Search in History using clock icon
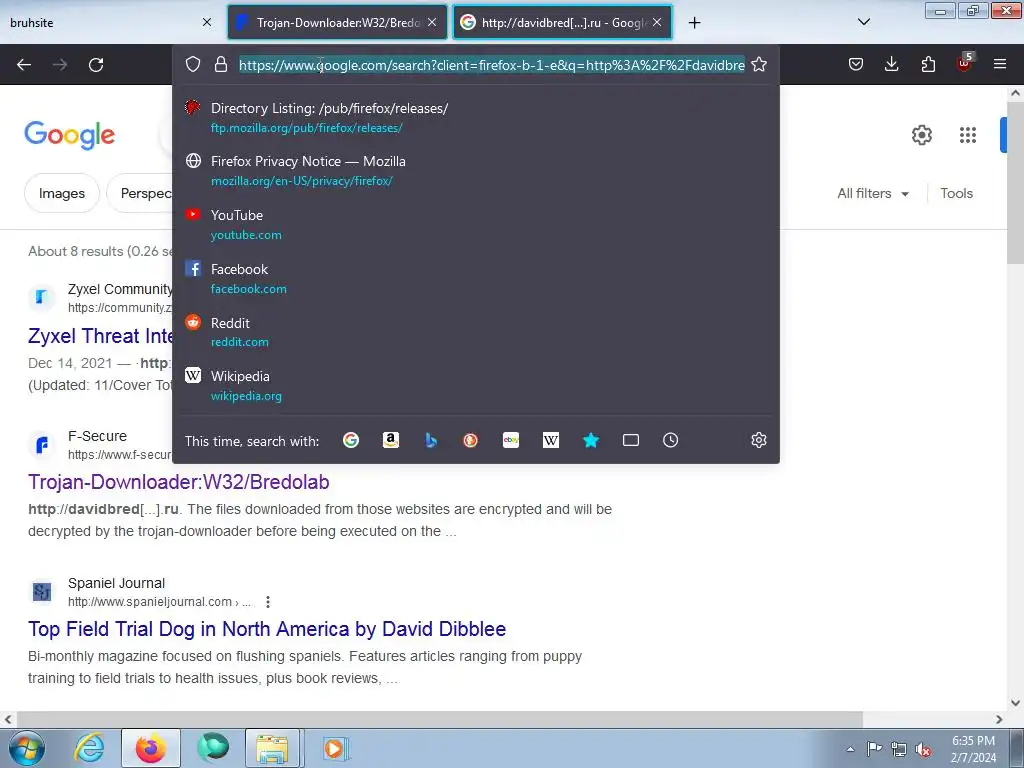This screenshot has height=768, width=1024. point(671,440)
